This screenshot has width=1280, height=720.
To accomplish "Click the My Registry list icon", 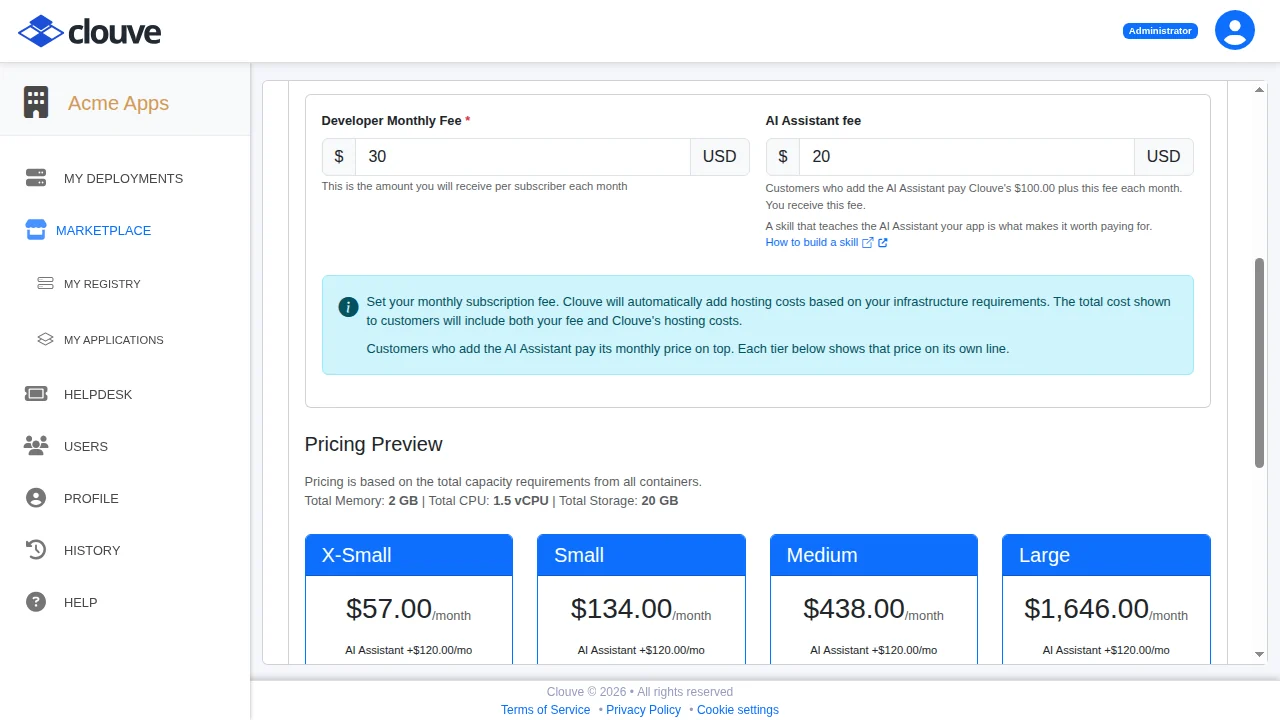I will [x=45, y=284].
